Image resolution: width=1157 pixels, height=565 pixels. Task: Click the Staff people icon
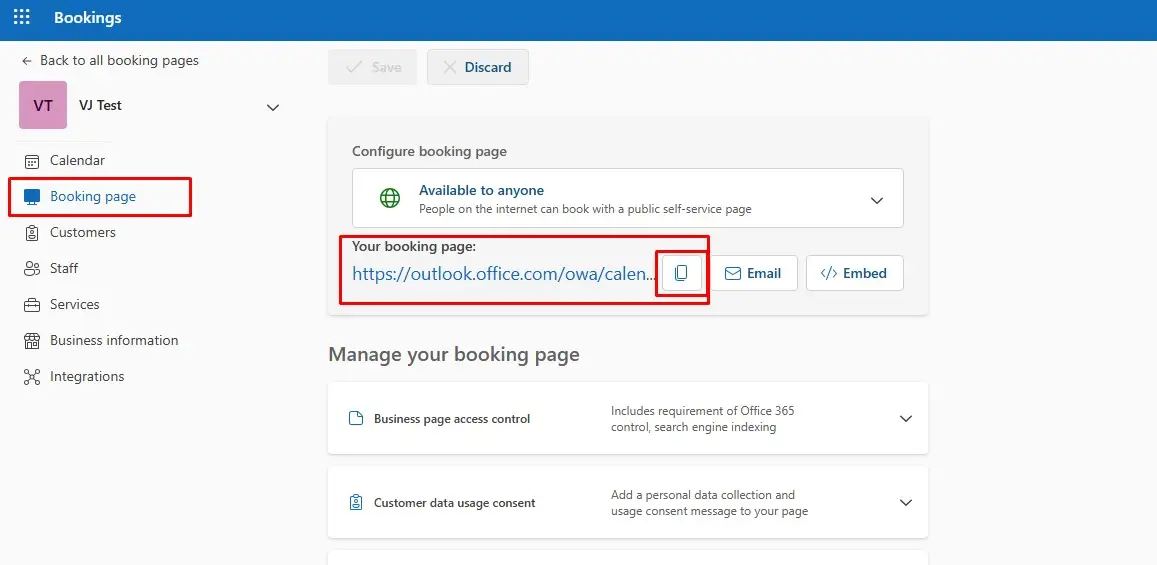point(32,269)
